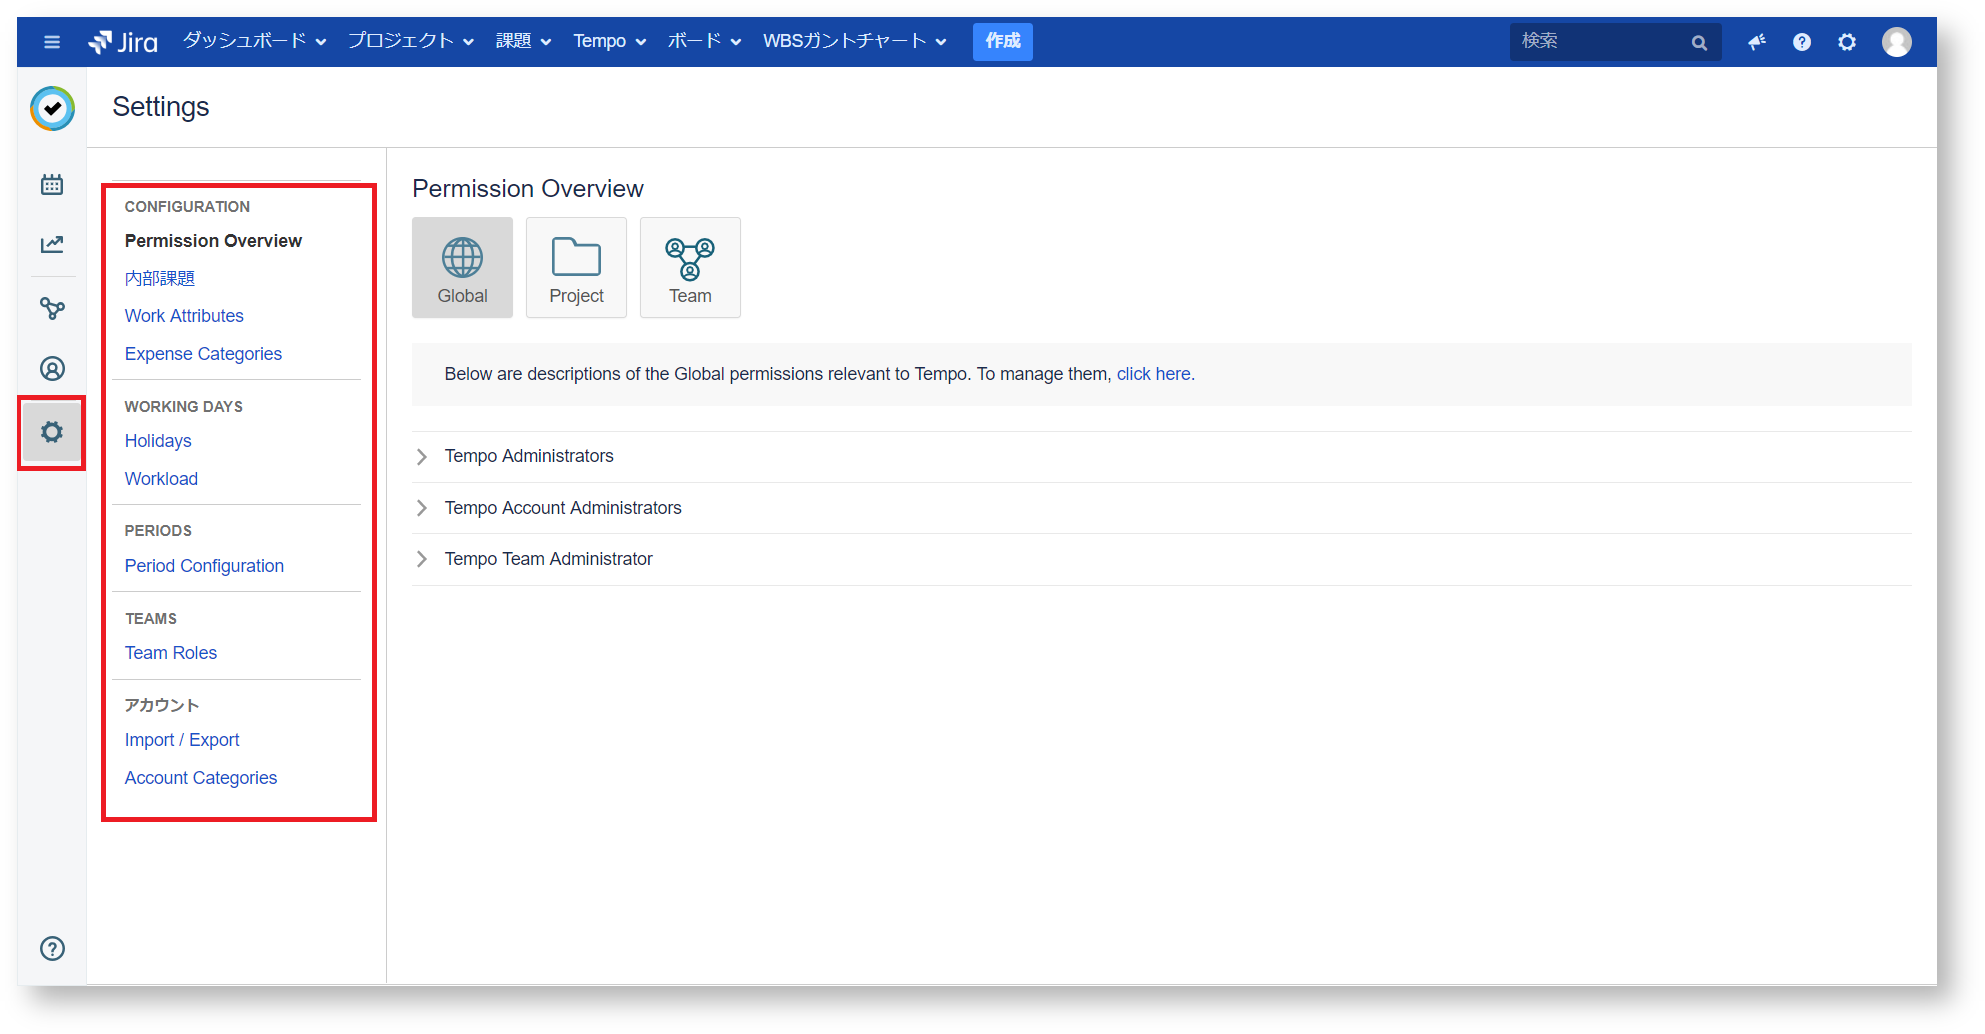Follow the 'click here' link
Image resolution: width=1985 pixels, height=1034 pixels.
(x=1153, y=374)
